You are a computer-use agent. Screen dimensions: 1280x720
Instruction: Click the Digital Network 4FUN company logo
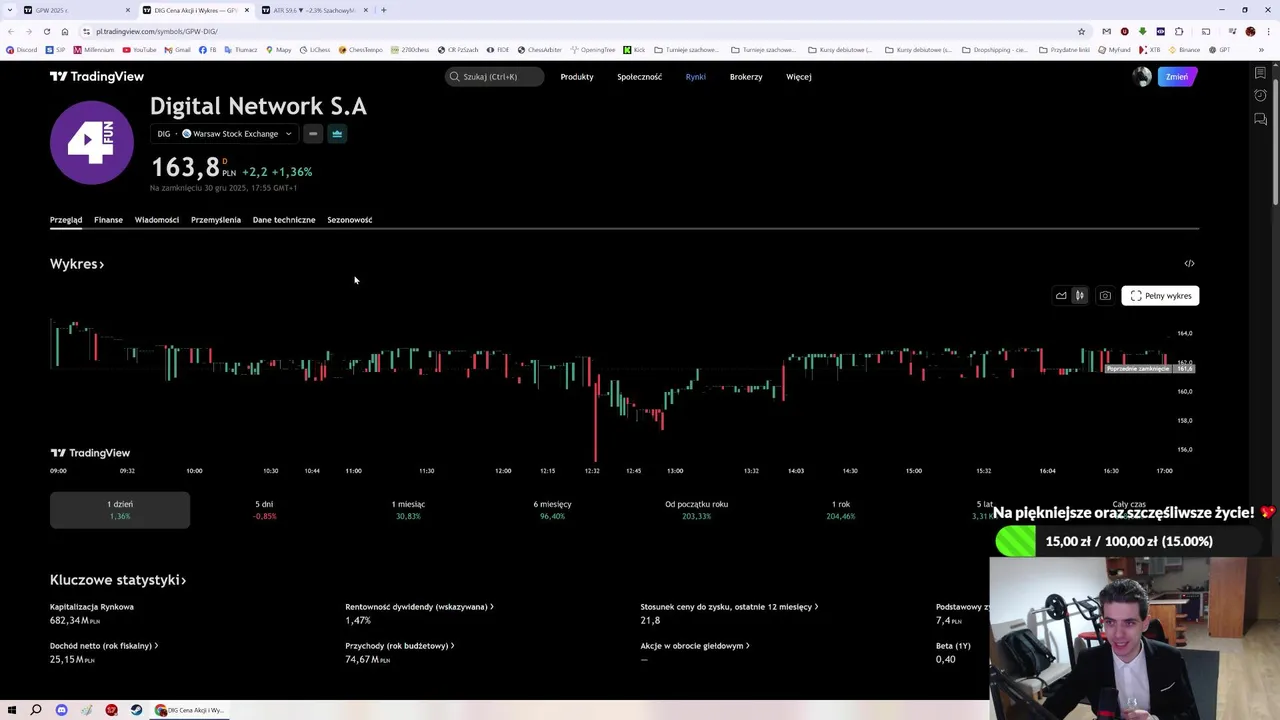(x=92, y=143)
